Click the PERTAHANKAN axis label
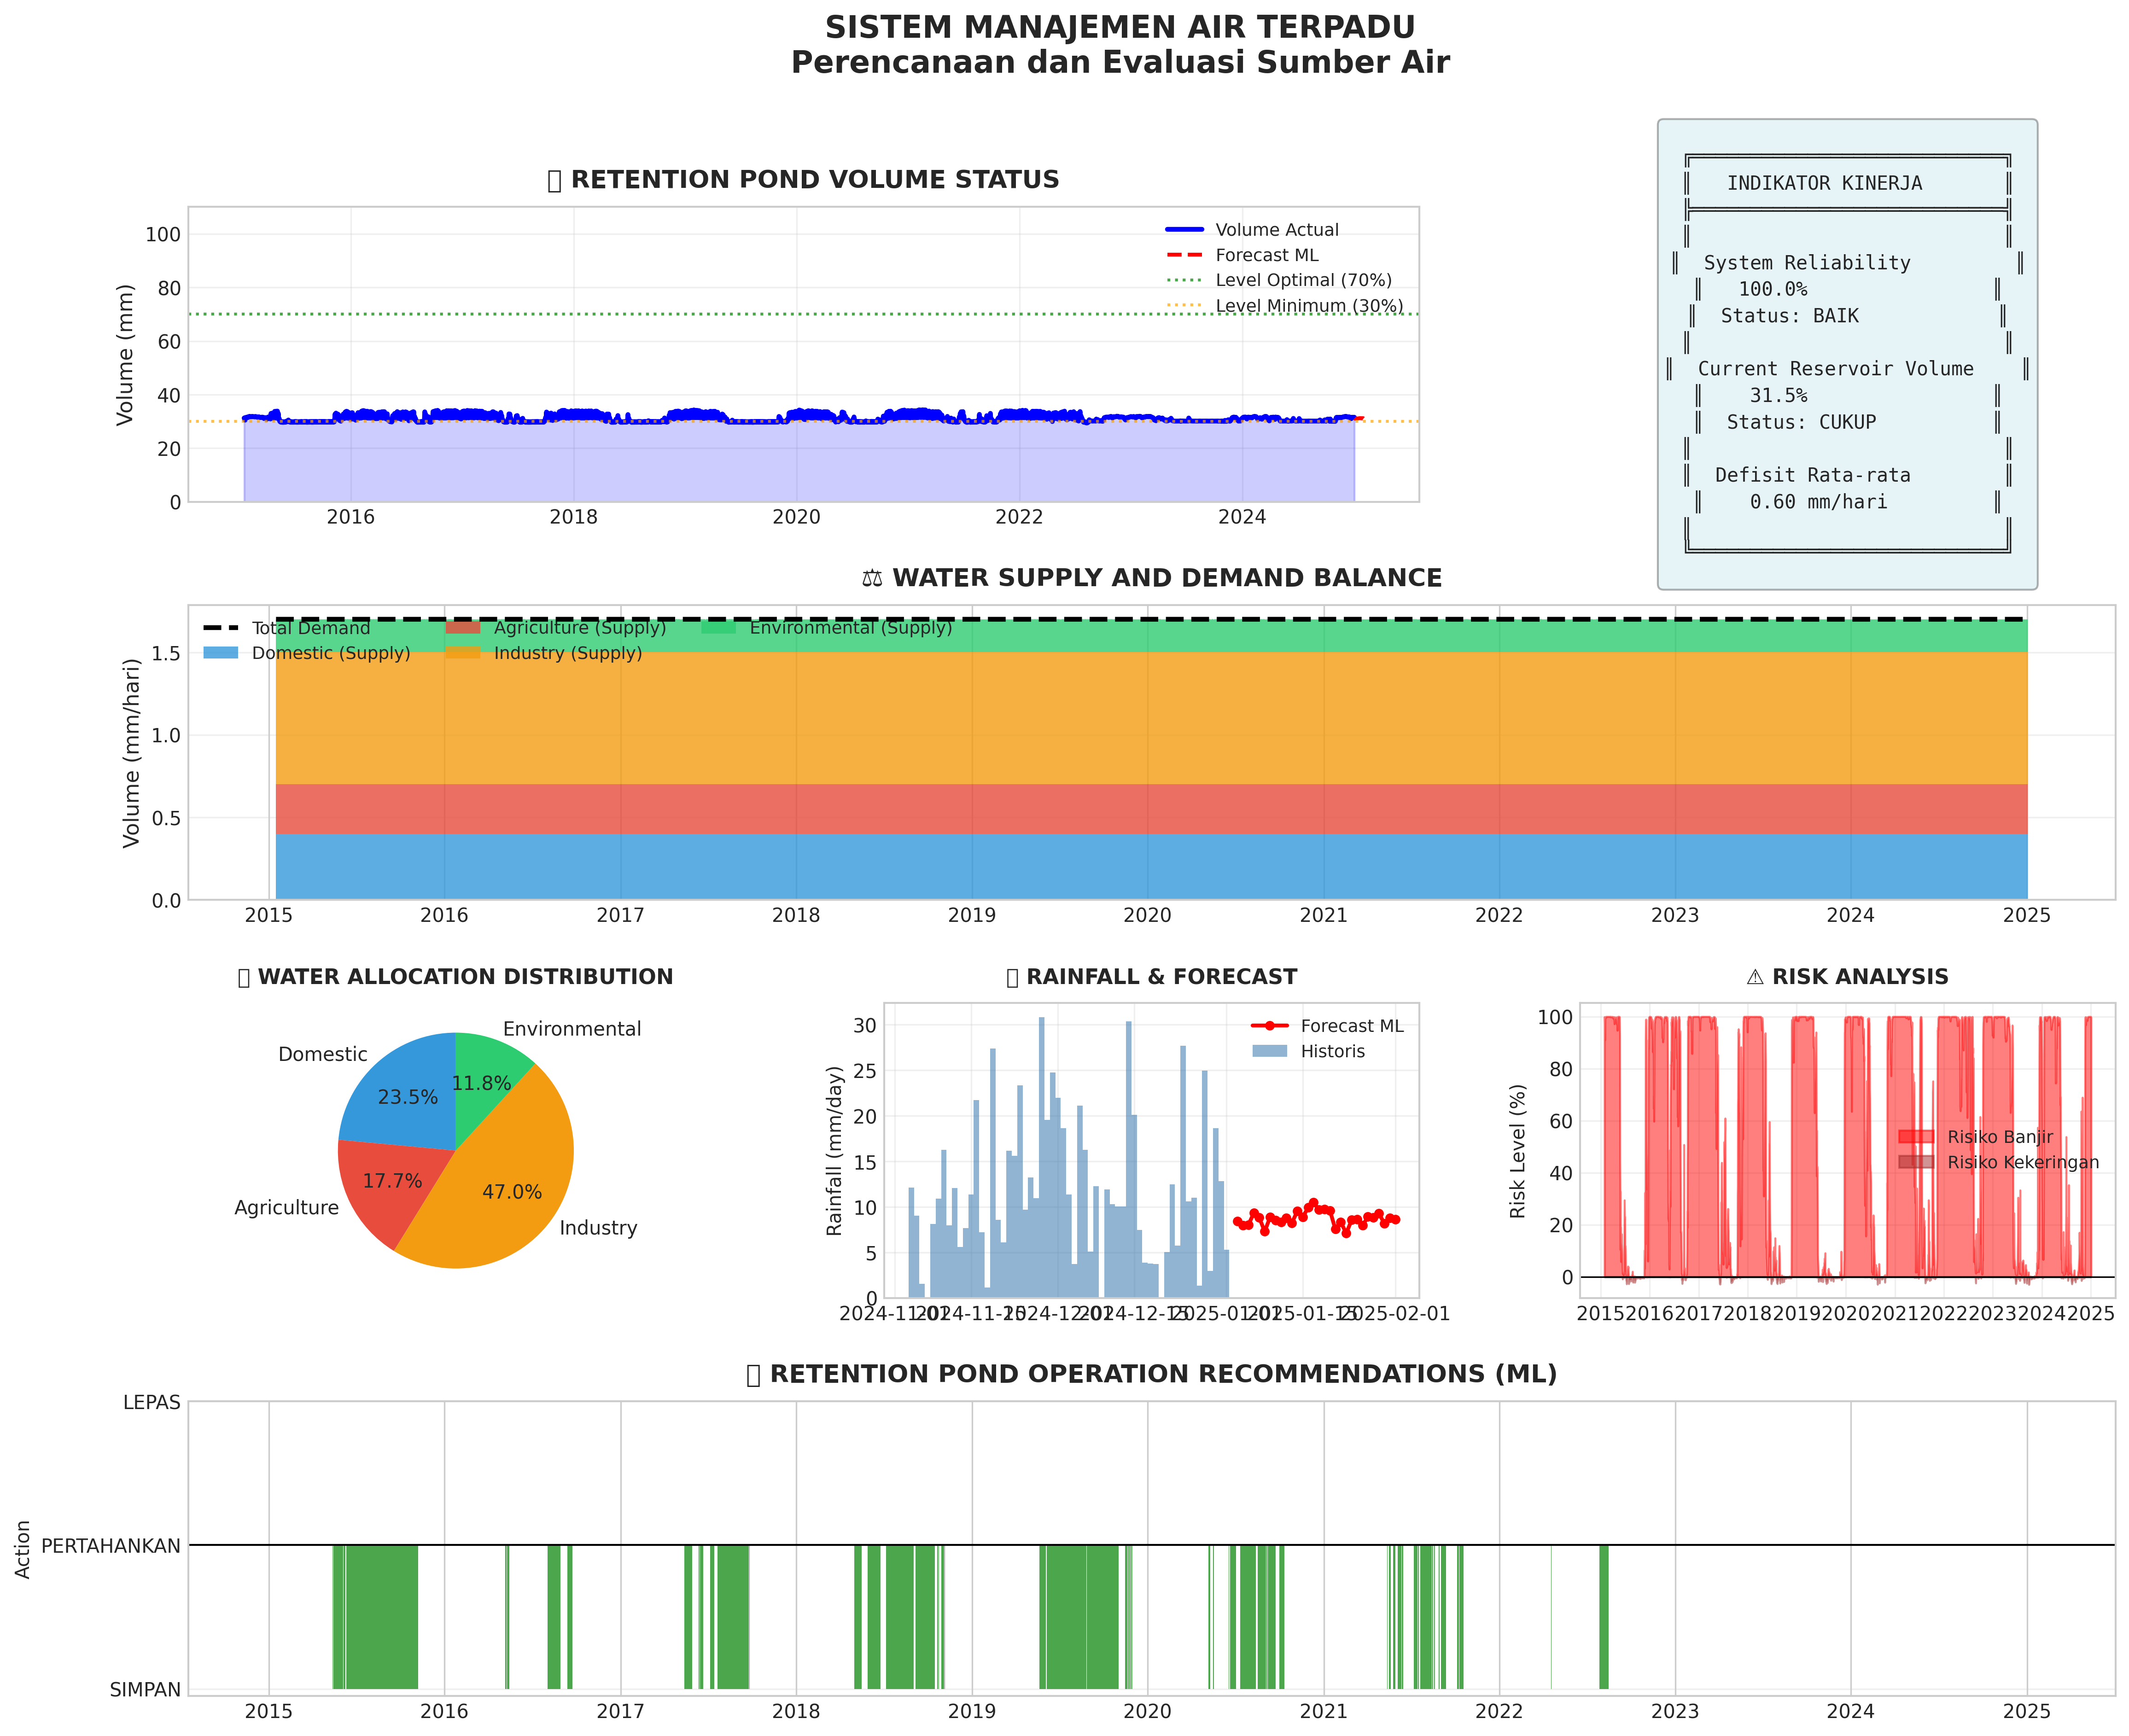Viewport: 2129px width, 1736px height. point(111,1546)
